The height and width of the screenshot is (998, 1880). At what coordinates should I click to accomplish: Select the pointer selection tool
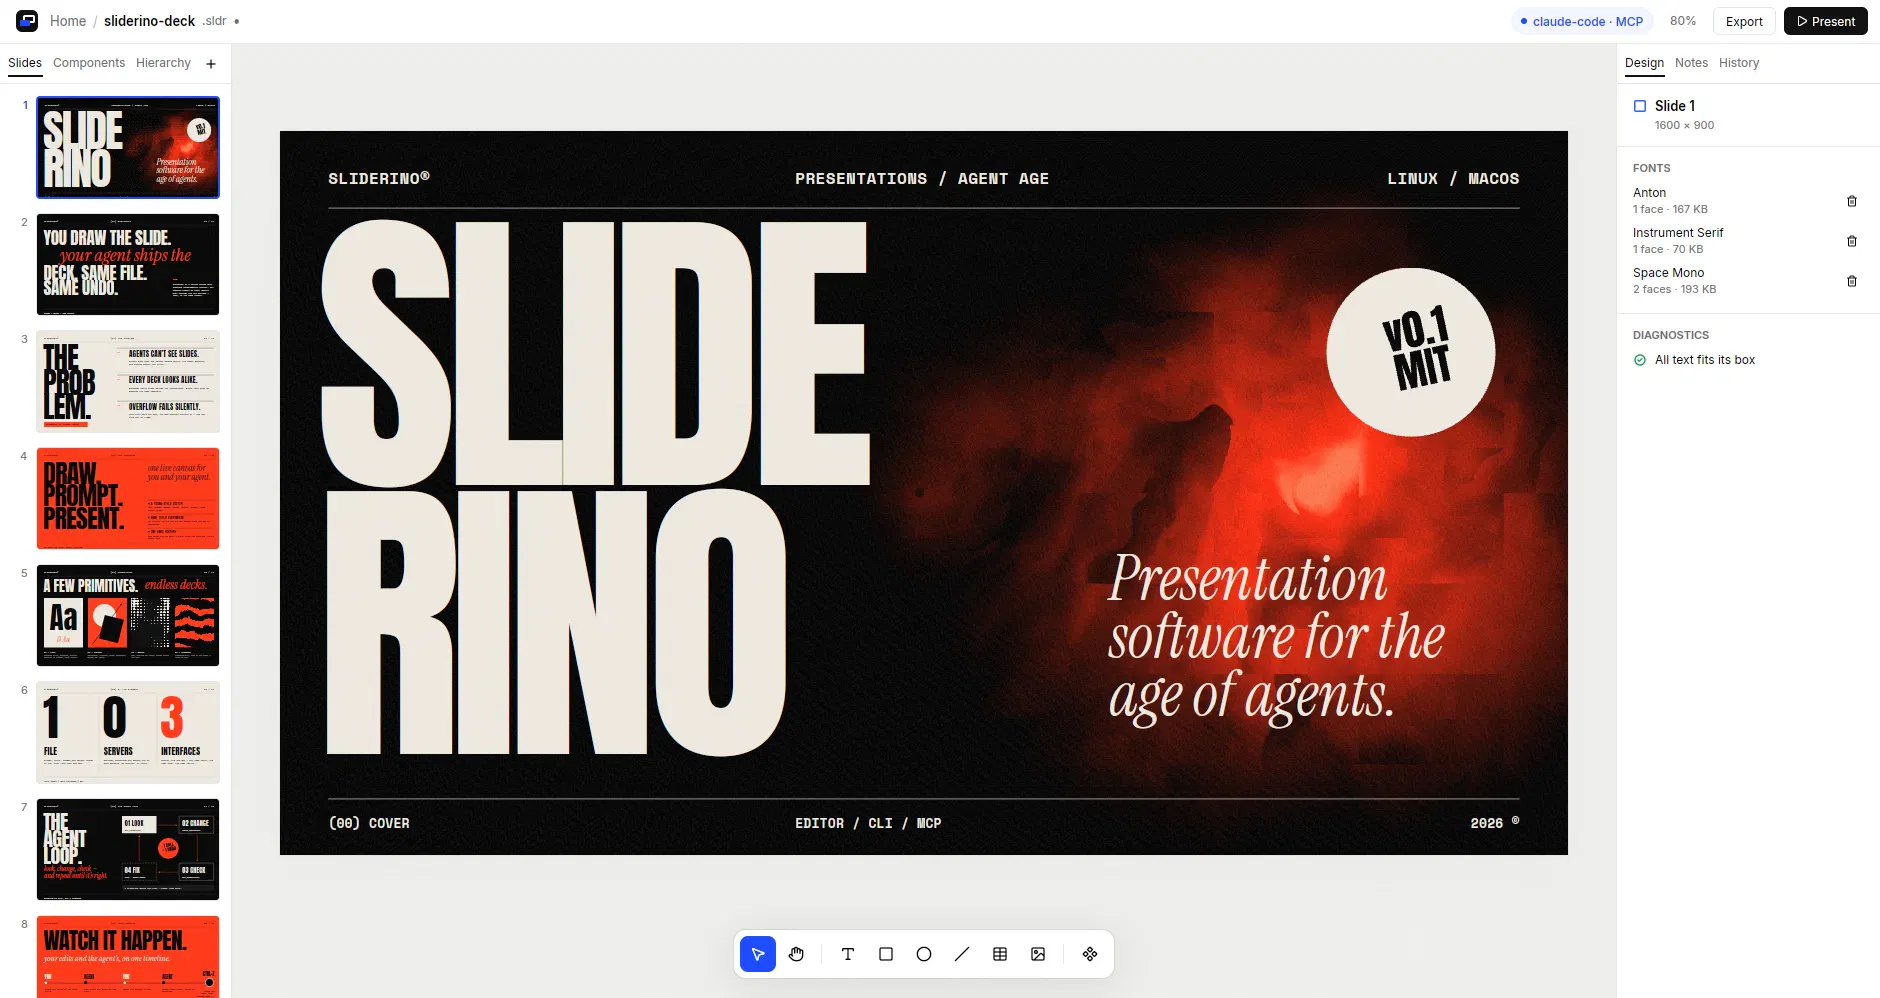click(x=758, y=954)
